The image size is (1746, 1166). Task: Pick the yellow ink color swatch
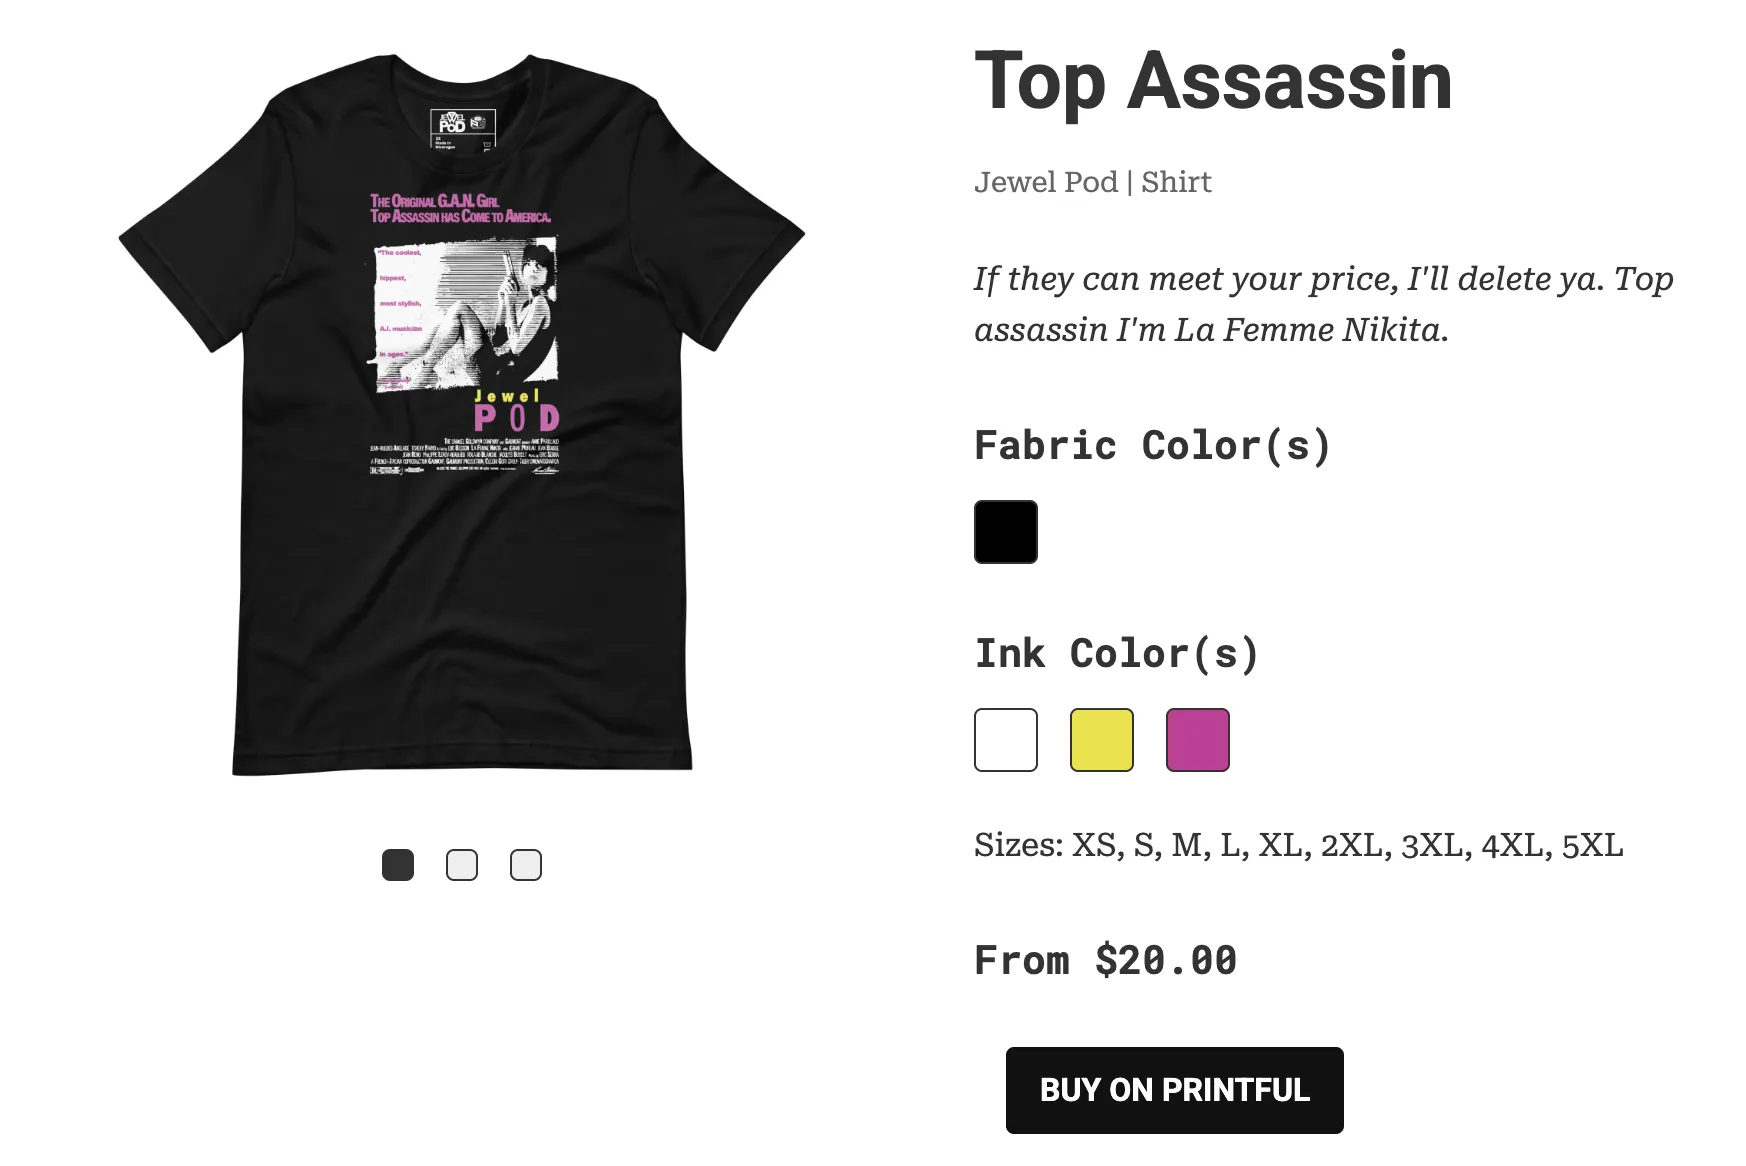click(x=1102, y=740)
